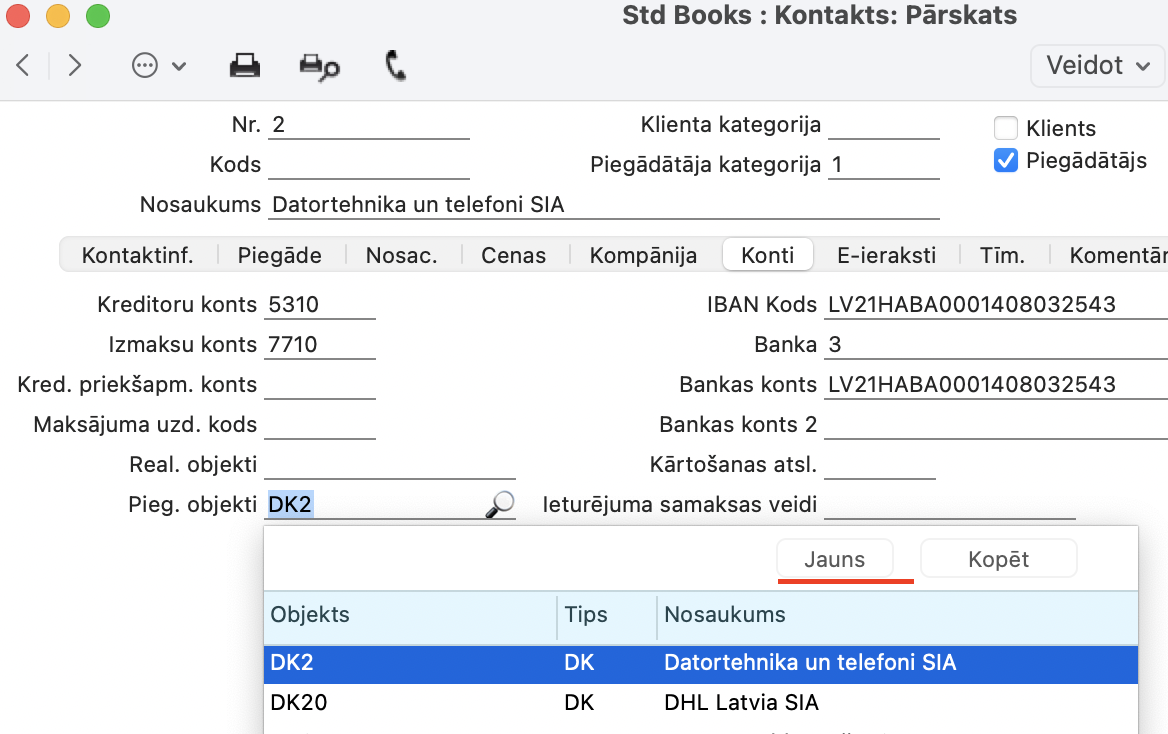Click the magnifier in Pieg. objekti field
Image resolution: width=1168 pixels, height=734 pixels.
pyautogui.click(x=499, y=505)
